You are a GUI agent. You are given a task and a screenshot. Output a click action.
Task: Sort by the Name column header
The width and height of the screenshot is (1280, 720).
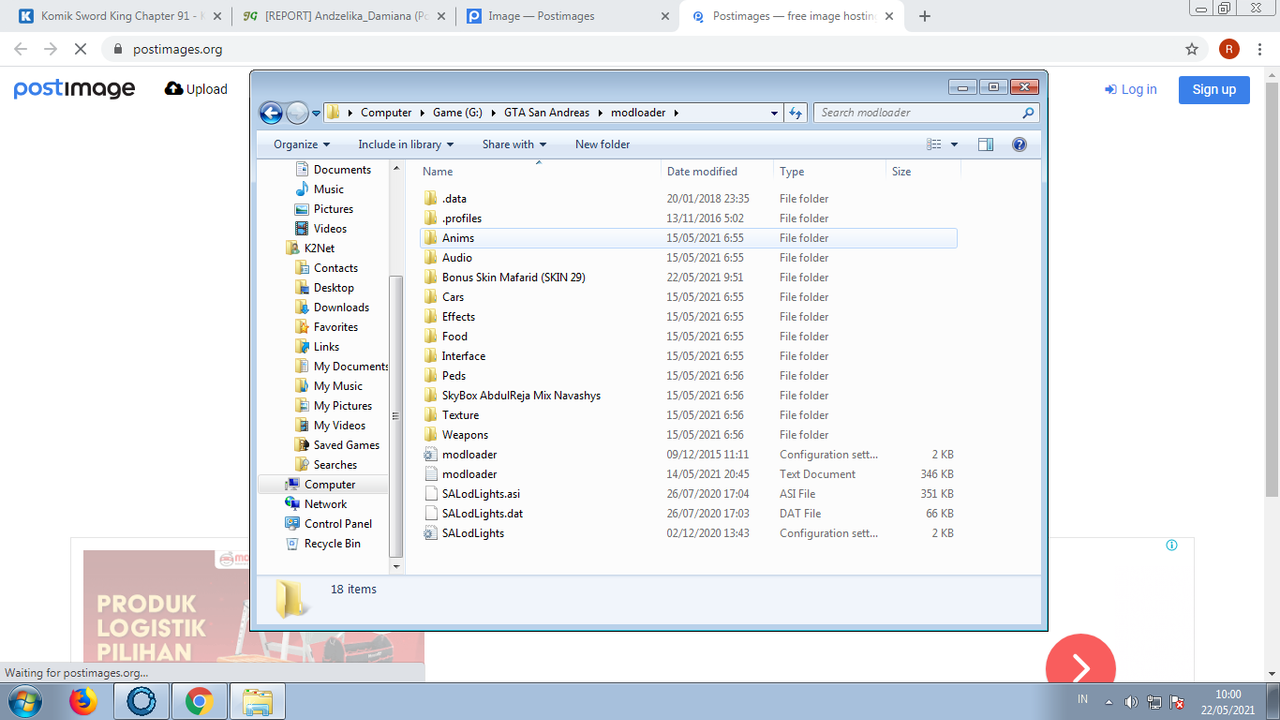539,172
